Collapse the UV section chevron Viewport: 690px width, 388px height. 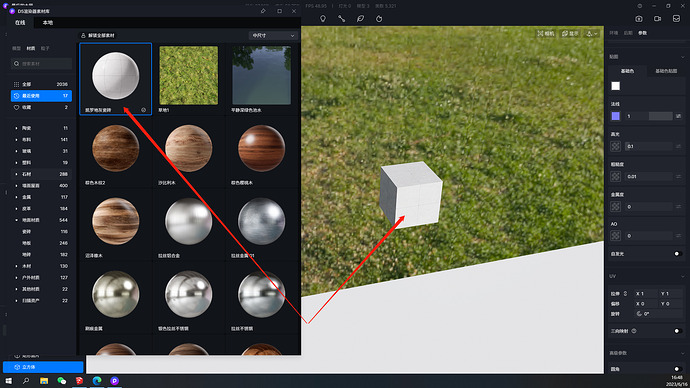click(683, 276)
